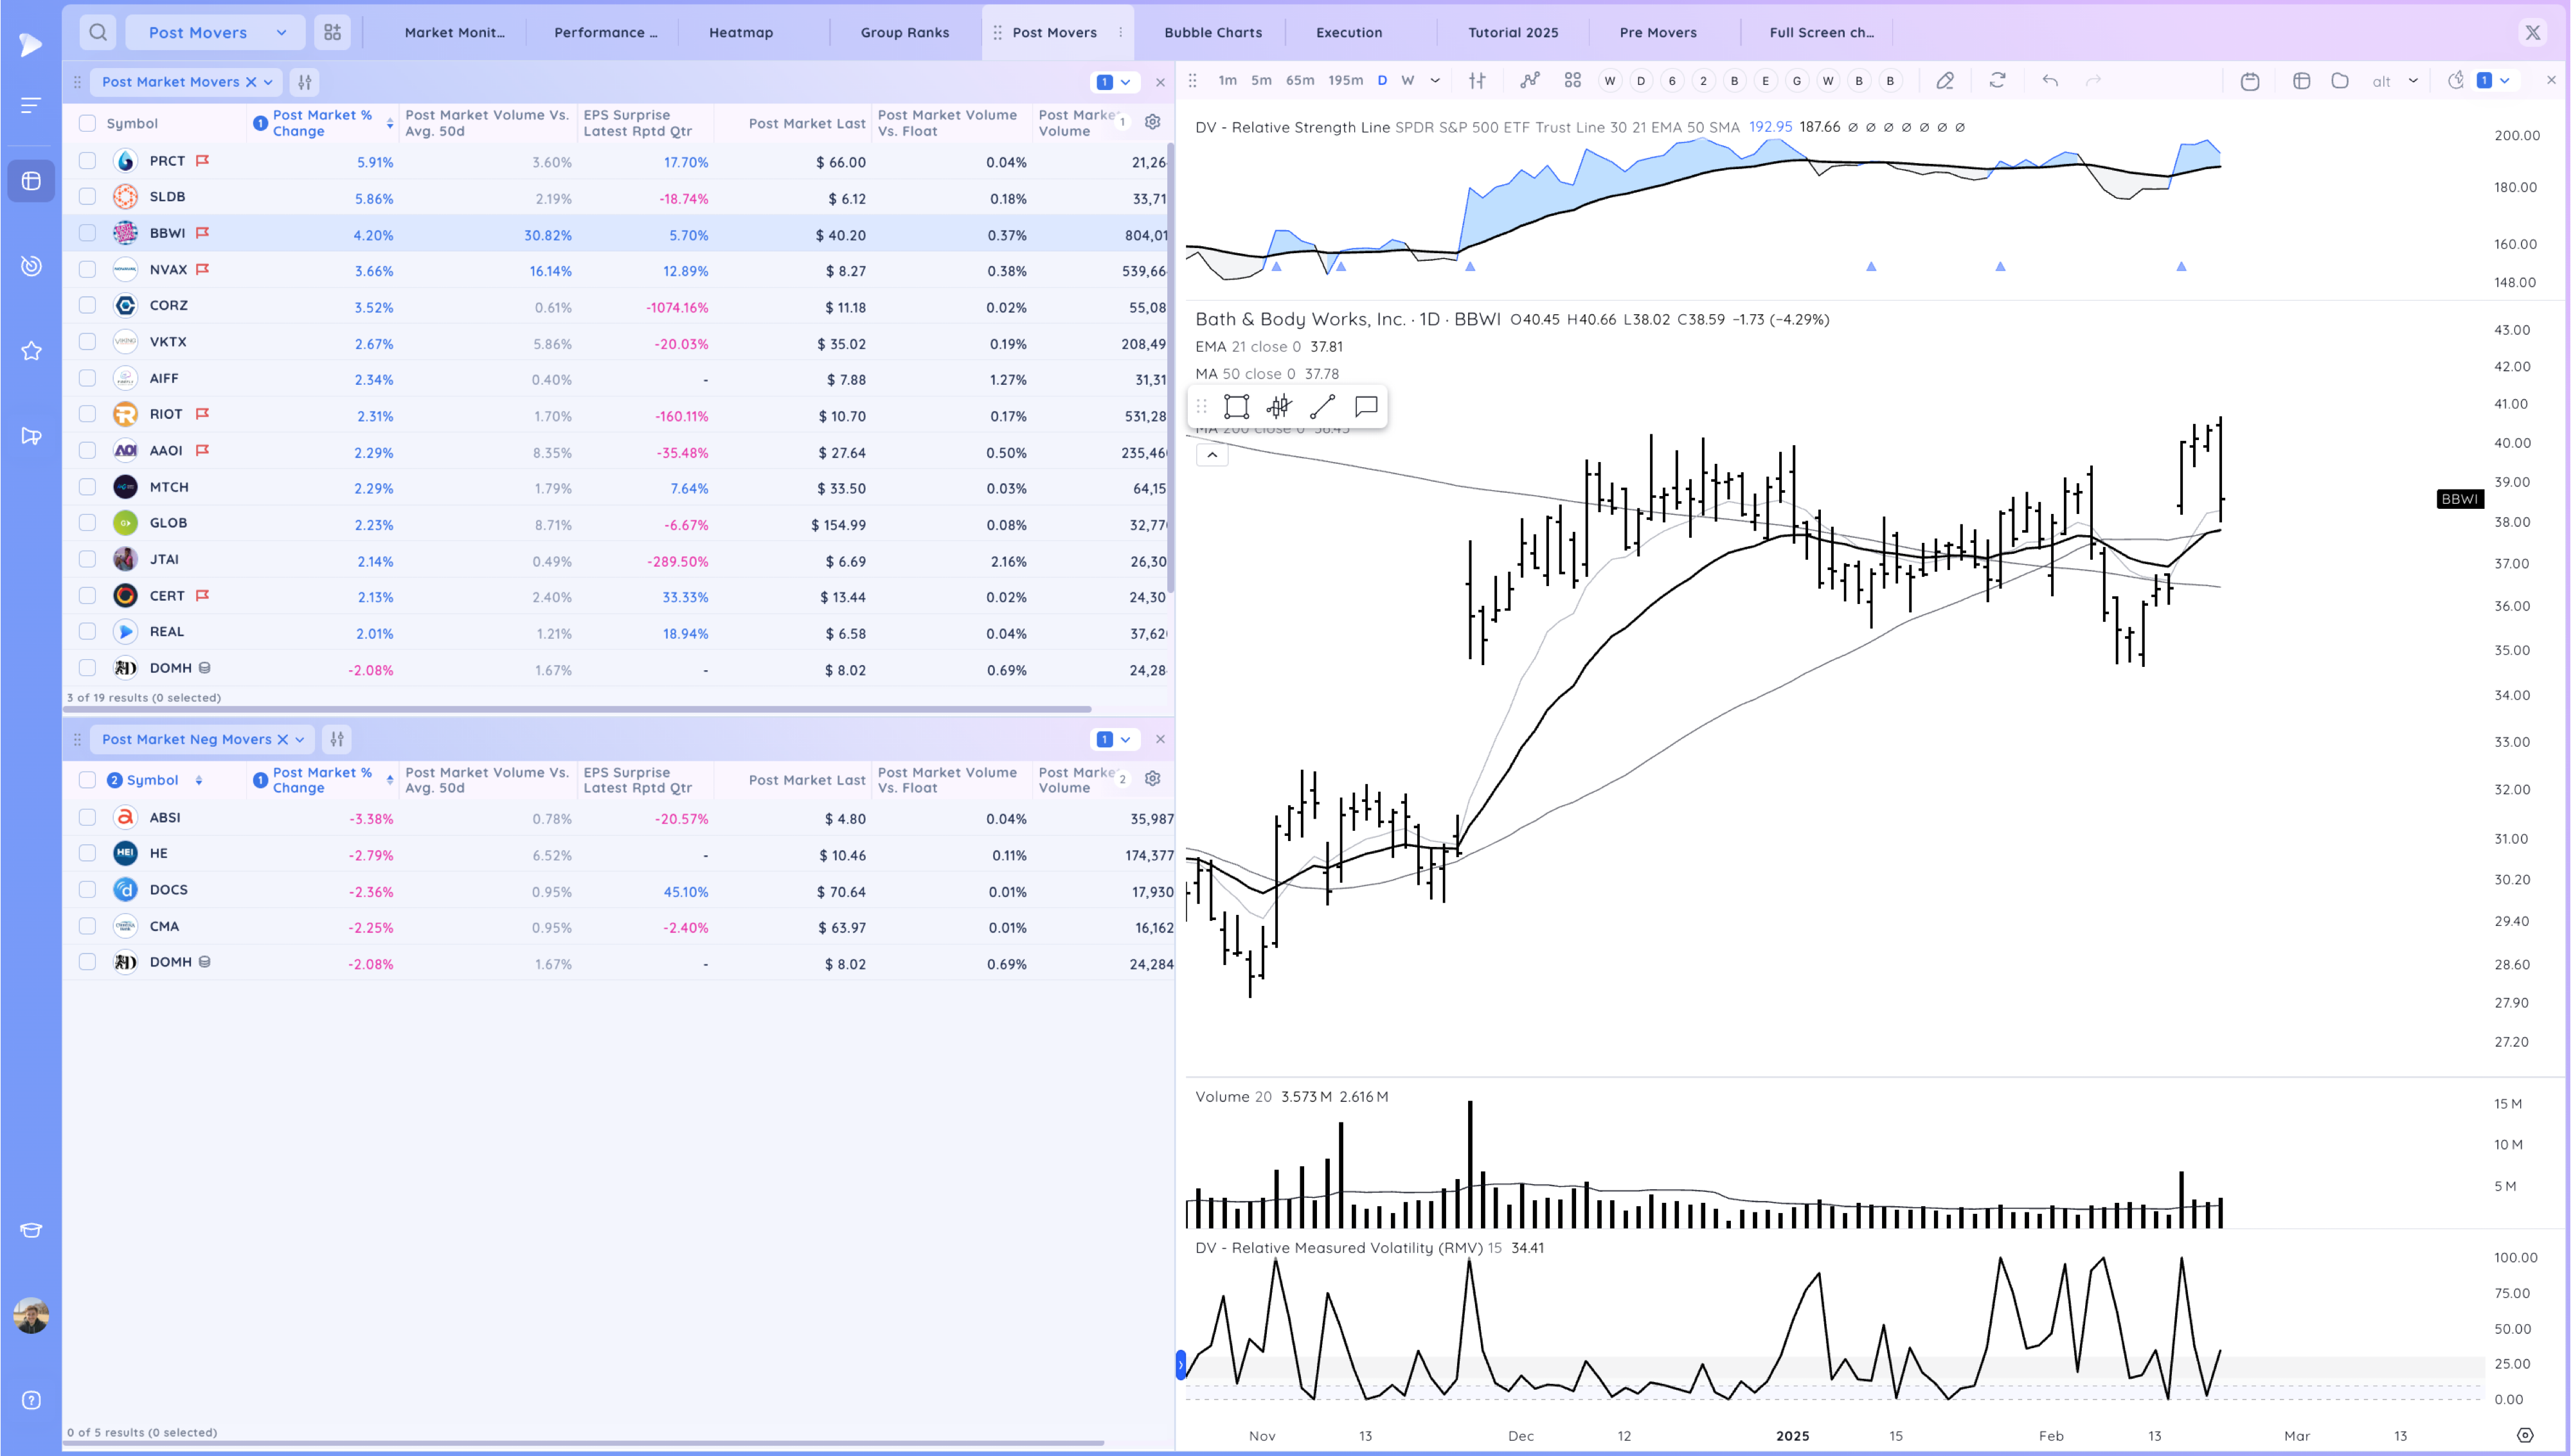This screenshot has width=2571, height=1456.
Task: Select the rectangle drawing tool on the chart
Action: click(1236, 406)
